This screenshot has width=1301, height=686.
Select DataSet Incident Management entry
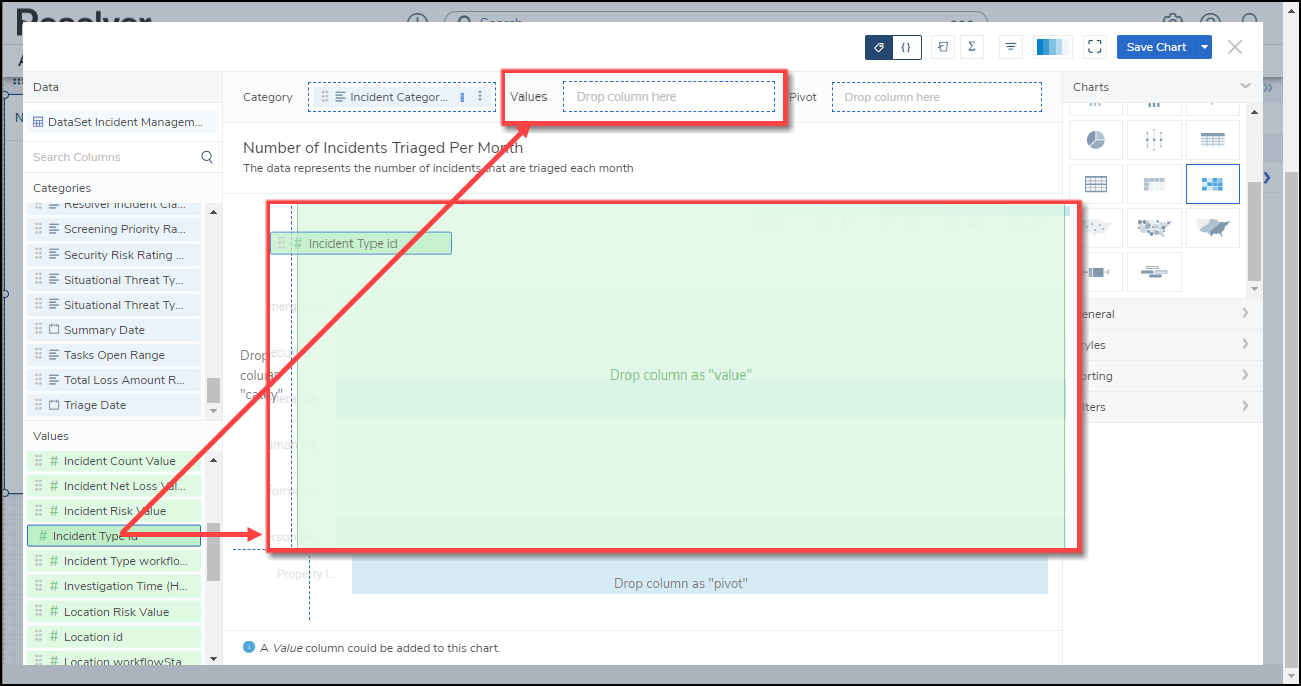121,122
